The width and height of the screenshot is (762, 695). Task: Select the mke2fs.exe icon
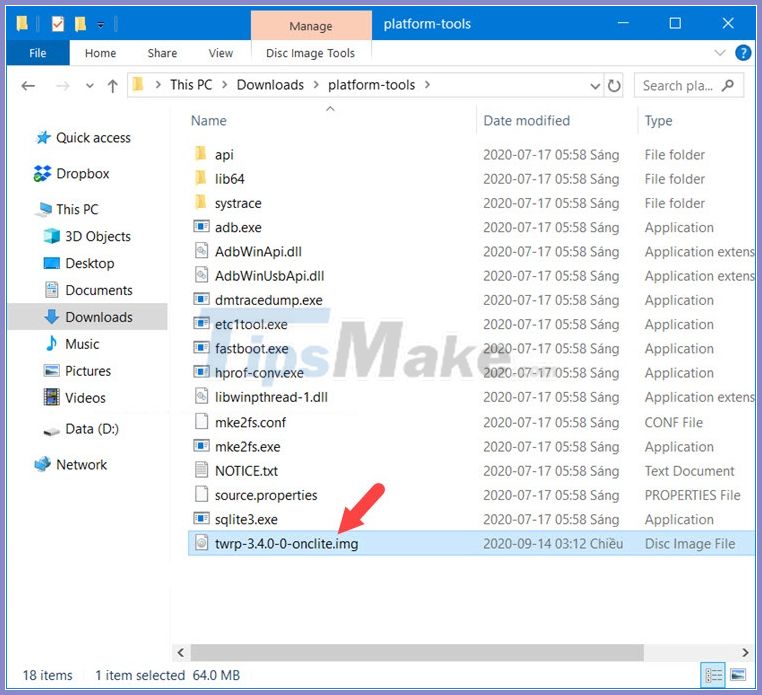(x=201, y=446)
